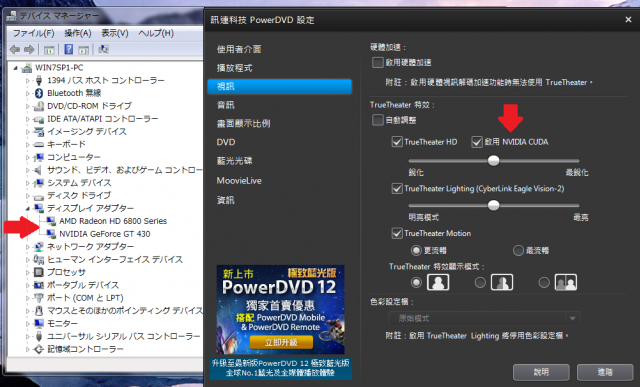Select the プロセッサ category icon

pos(39,272)
